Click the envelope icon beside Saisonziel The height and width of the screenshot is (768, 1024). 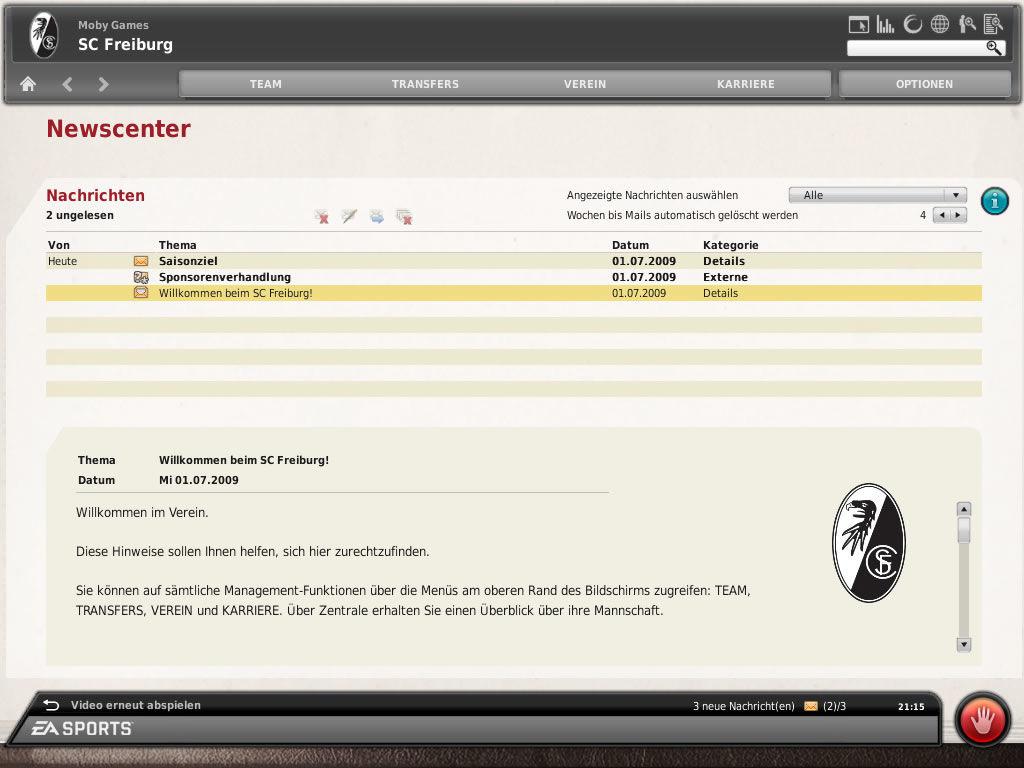point(141,261)
